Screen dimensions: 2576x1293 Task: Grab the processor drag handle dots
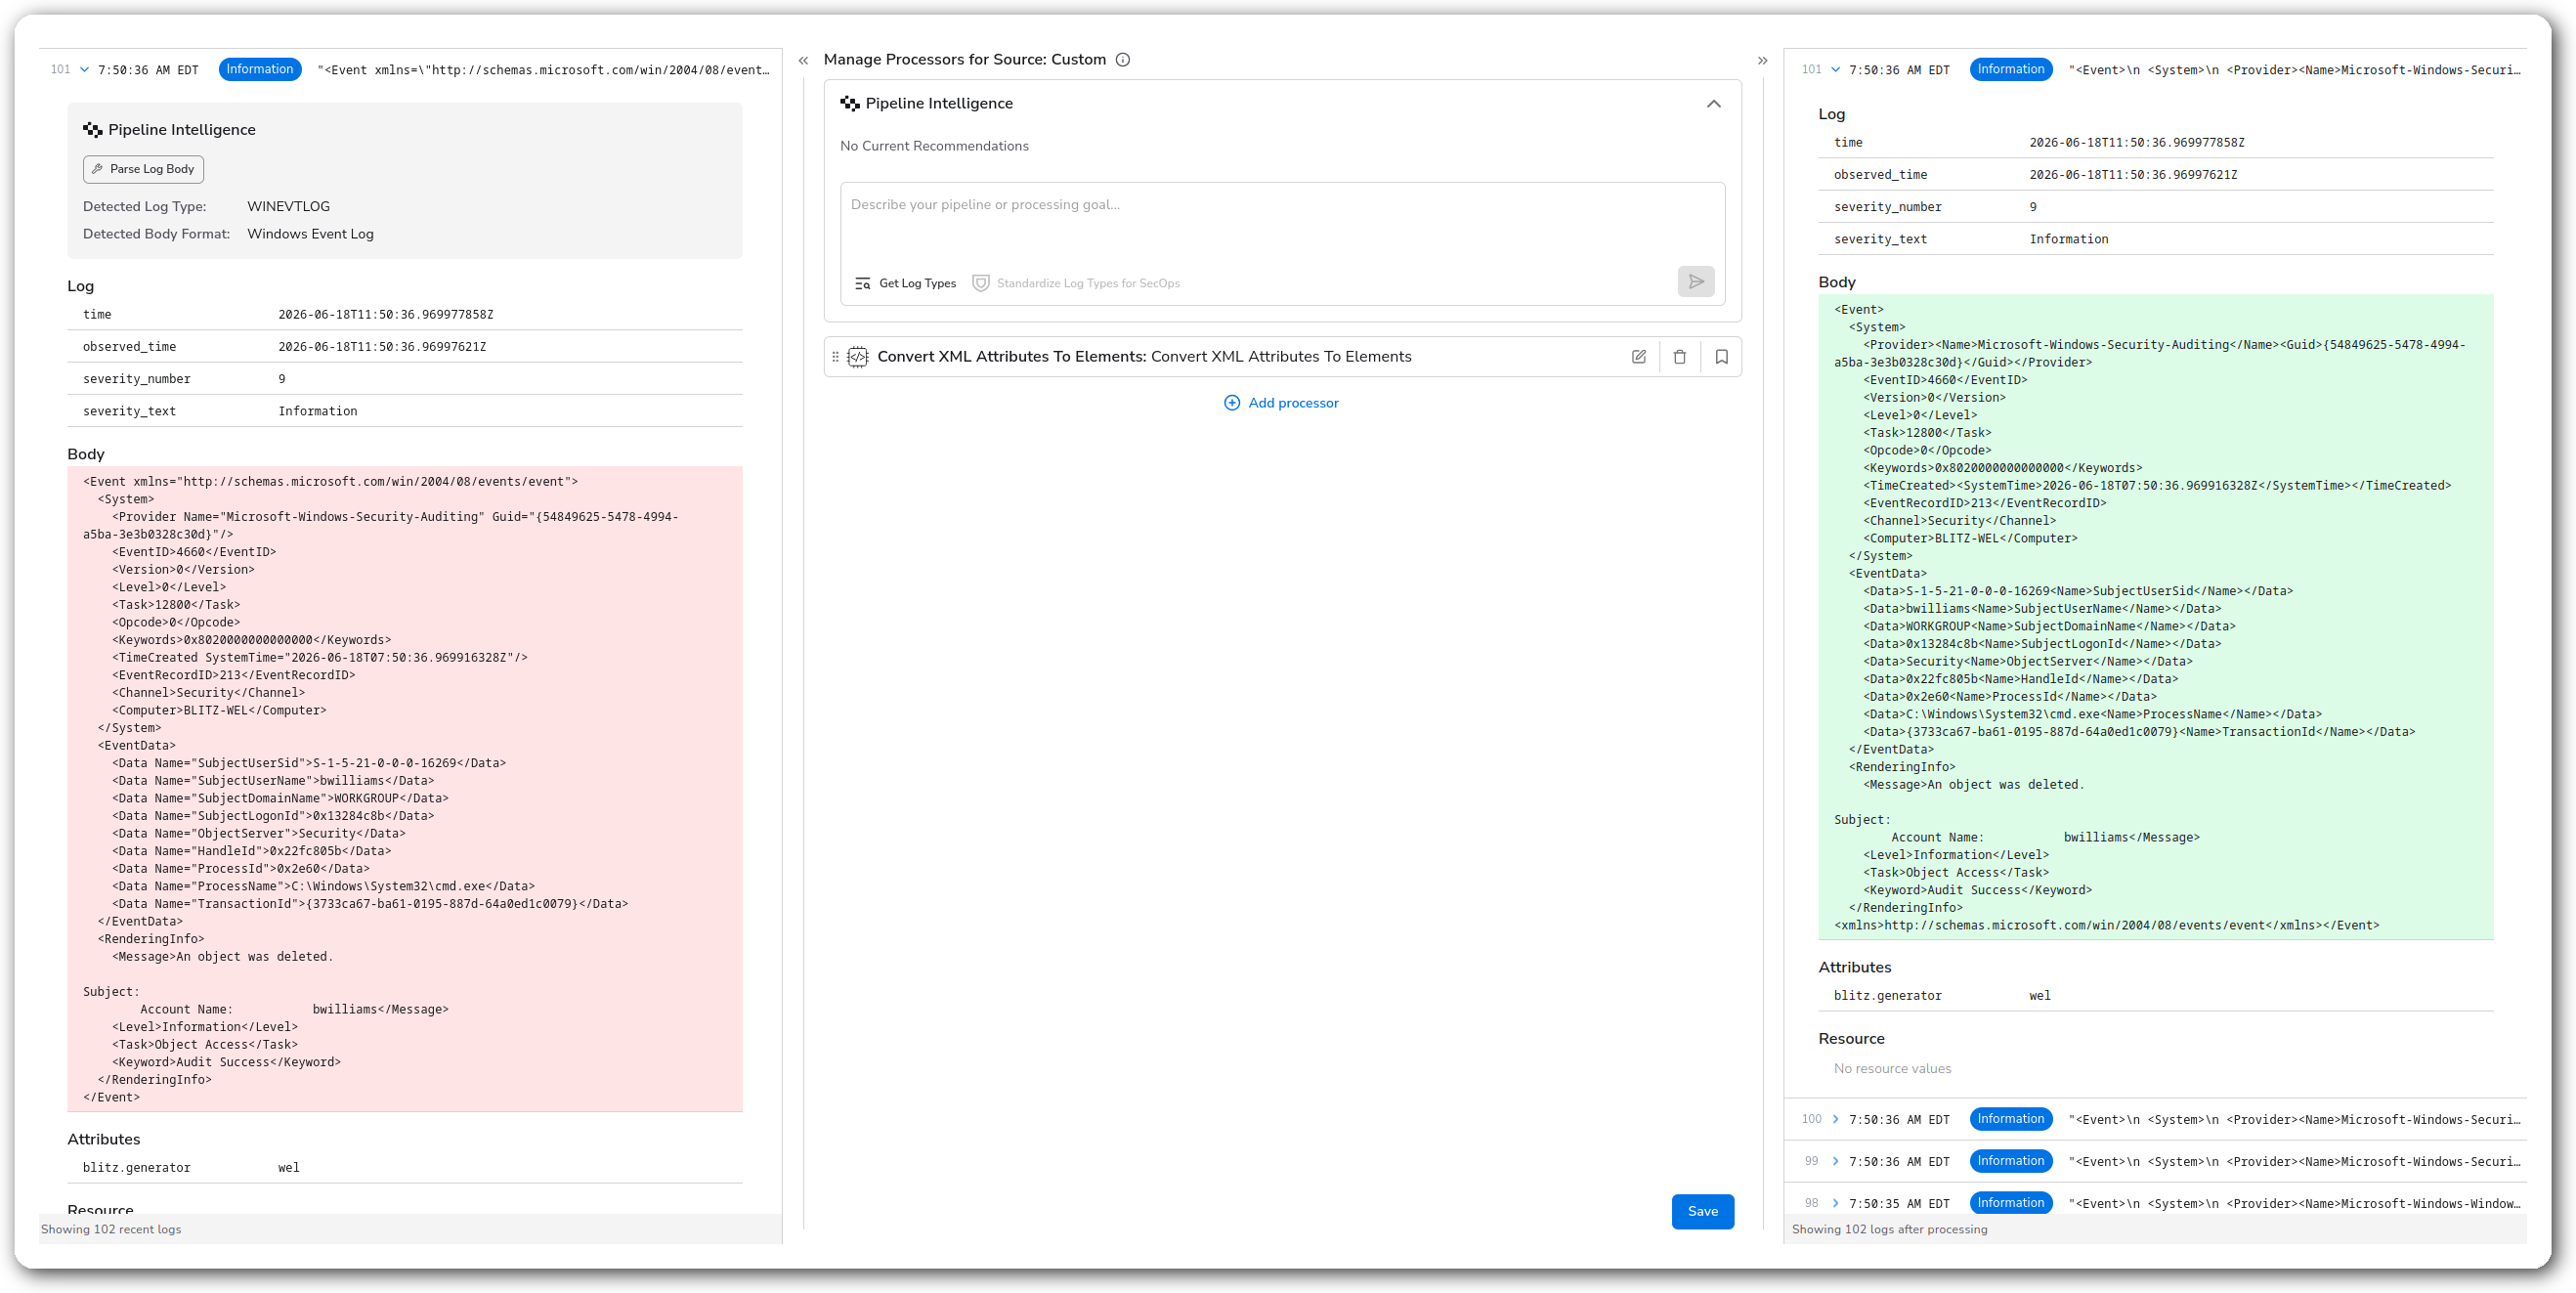[836, 357]
